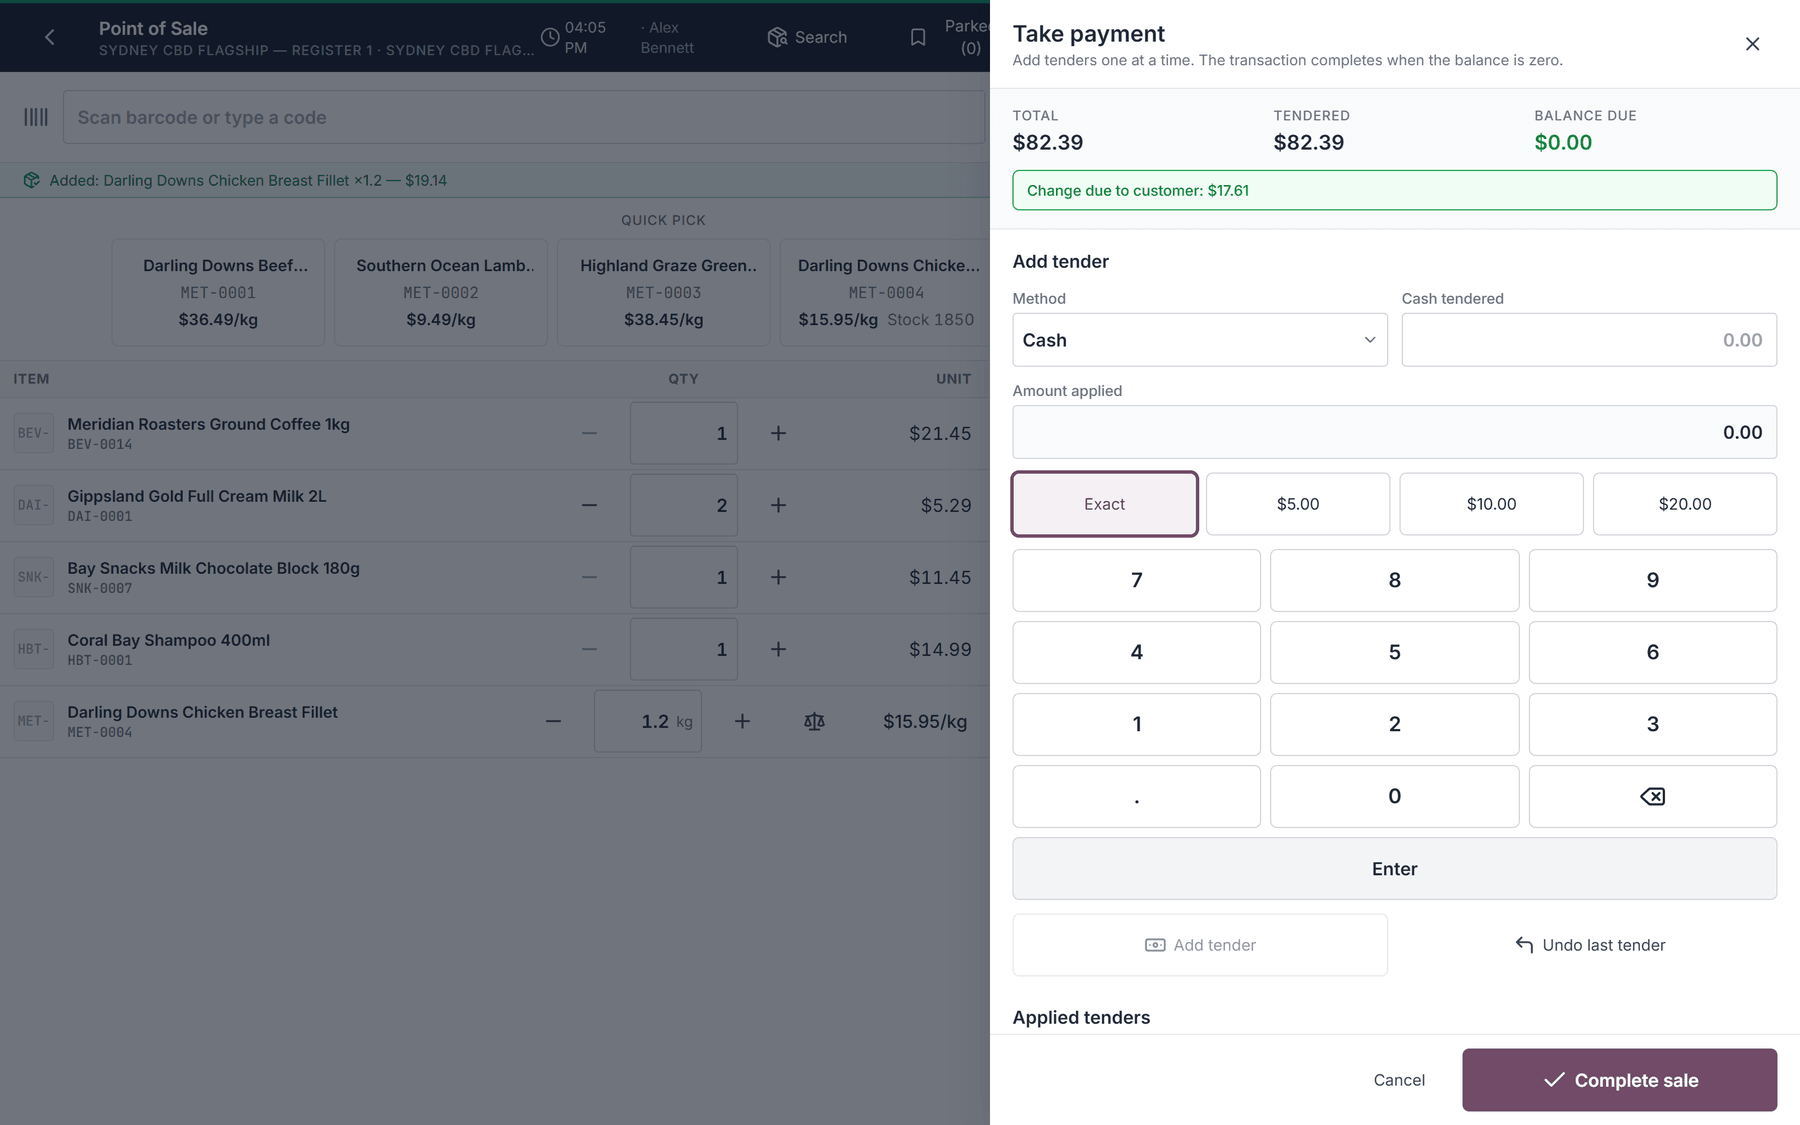1800x1125 pixels.
Task: Open Search in the header
Action: pyautogui.click(x=807, y=37)
